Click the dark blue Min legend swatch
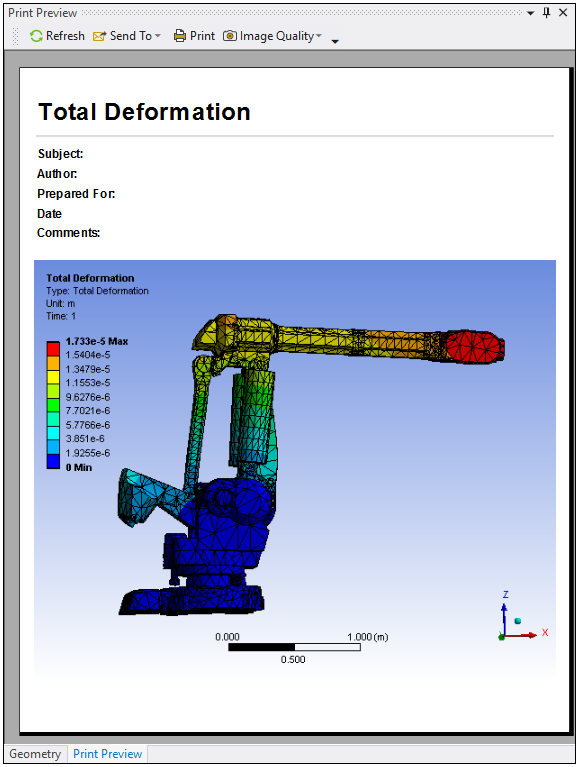 (53, 461)
